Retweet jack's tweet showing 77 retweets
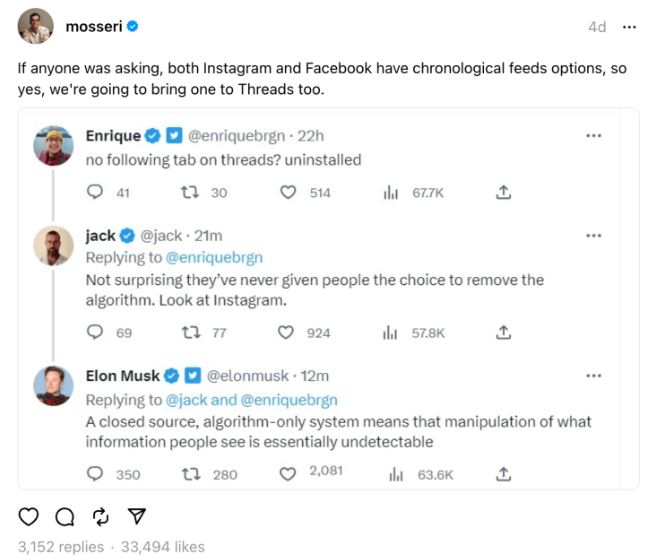649x555 pixels. [x=185, y=332]
